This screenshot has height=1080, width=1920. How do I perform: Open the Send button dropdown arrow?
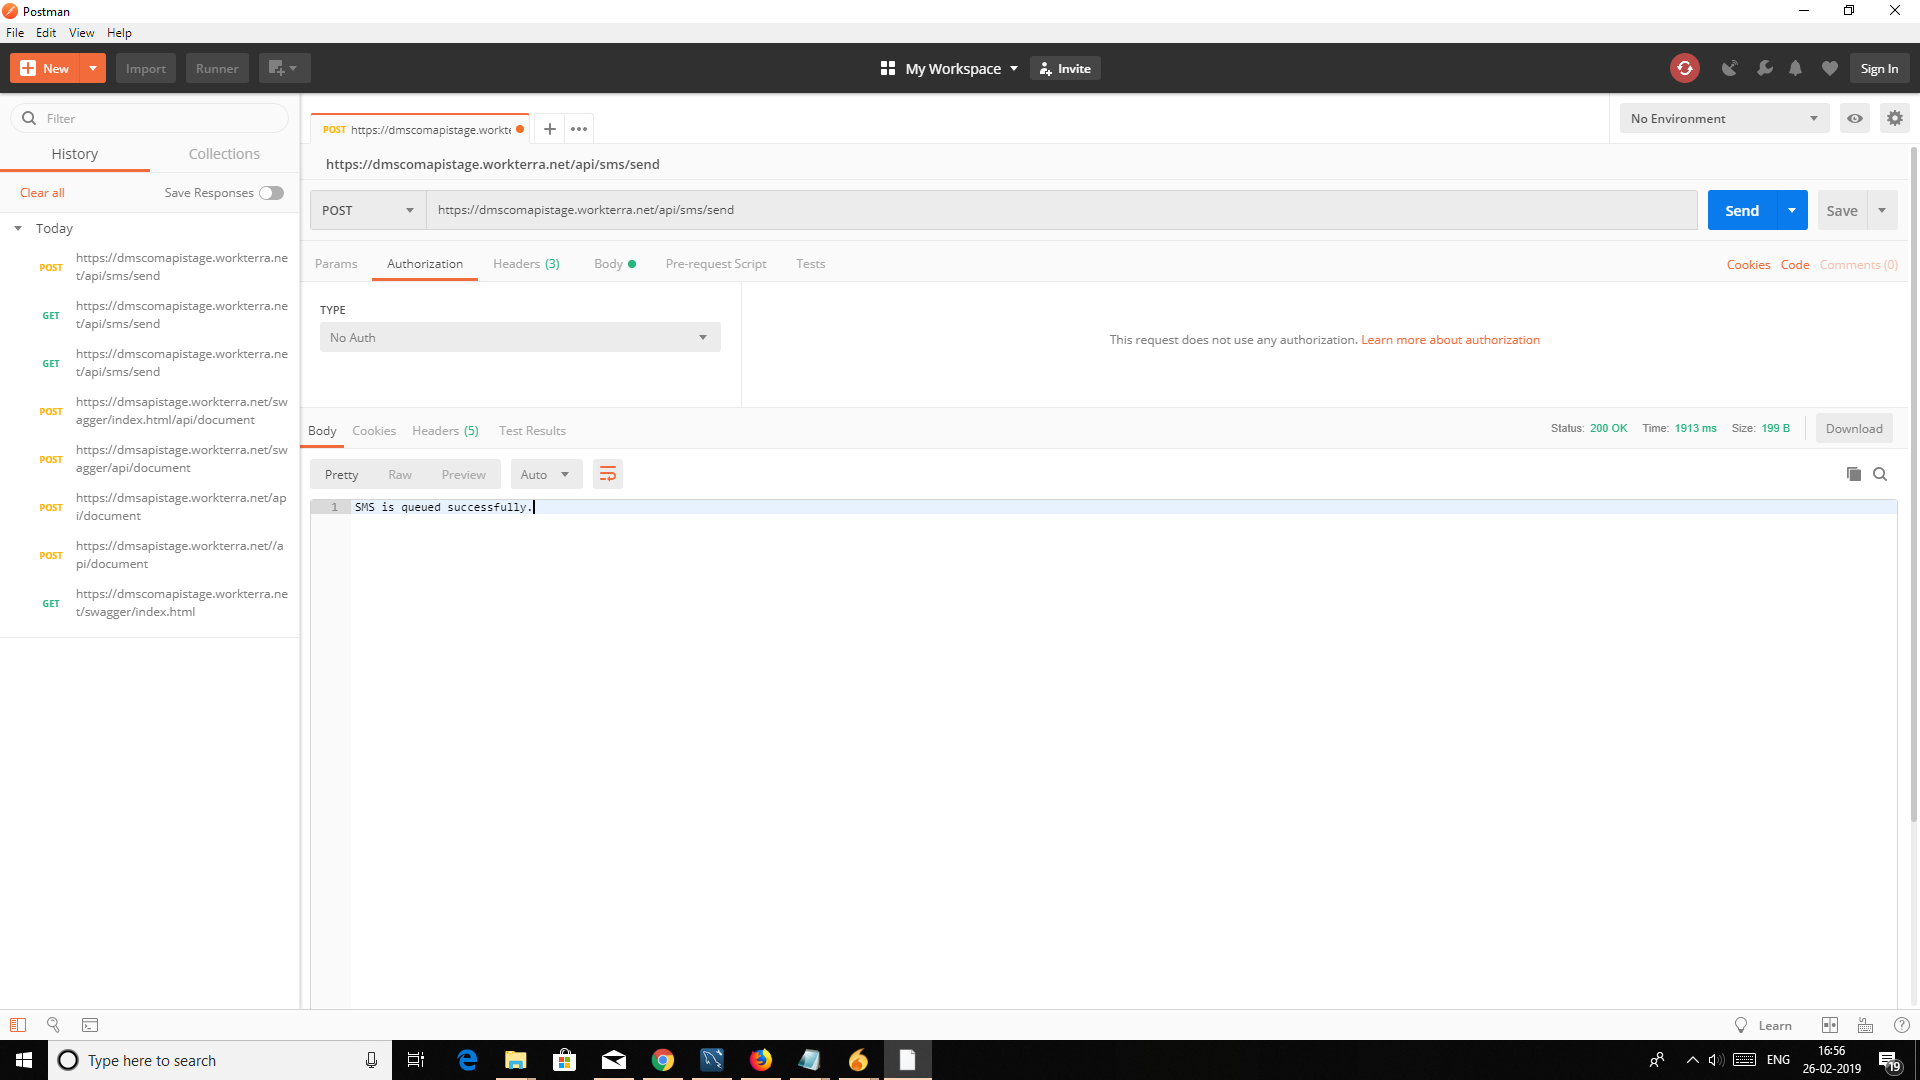point(1792,210)
